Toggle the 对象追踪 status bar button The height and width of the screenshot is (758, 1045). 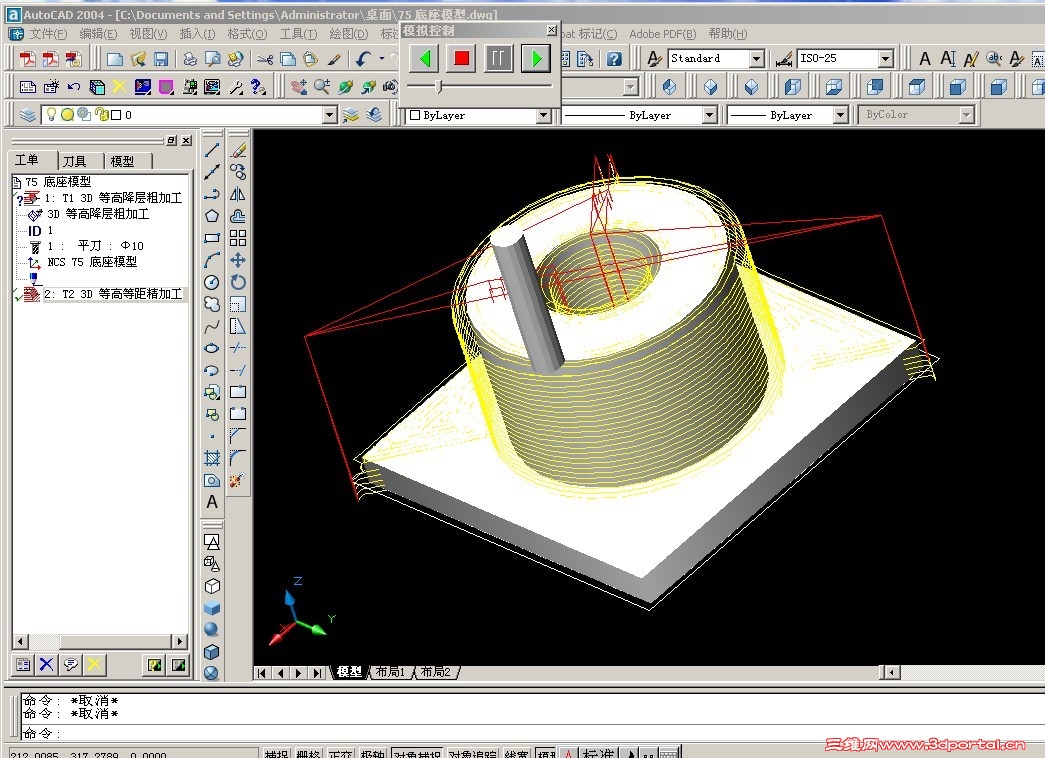(x=472, y=754)
